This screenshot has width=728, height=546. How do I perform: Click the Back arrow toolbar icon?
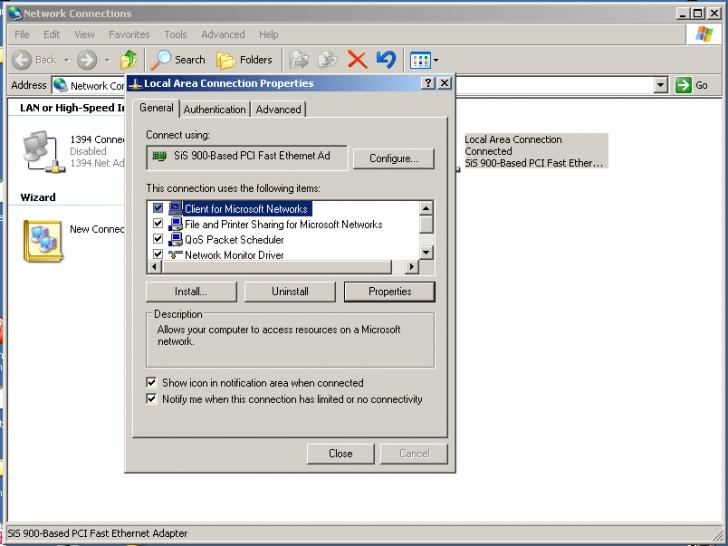coord(21,60)
